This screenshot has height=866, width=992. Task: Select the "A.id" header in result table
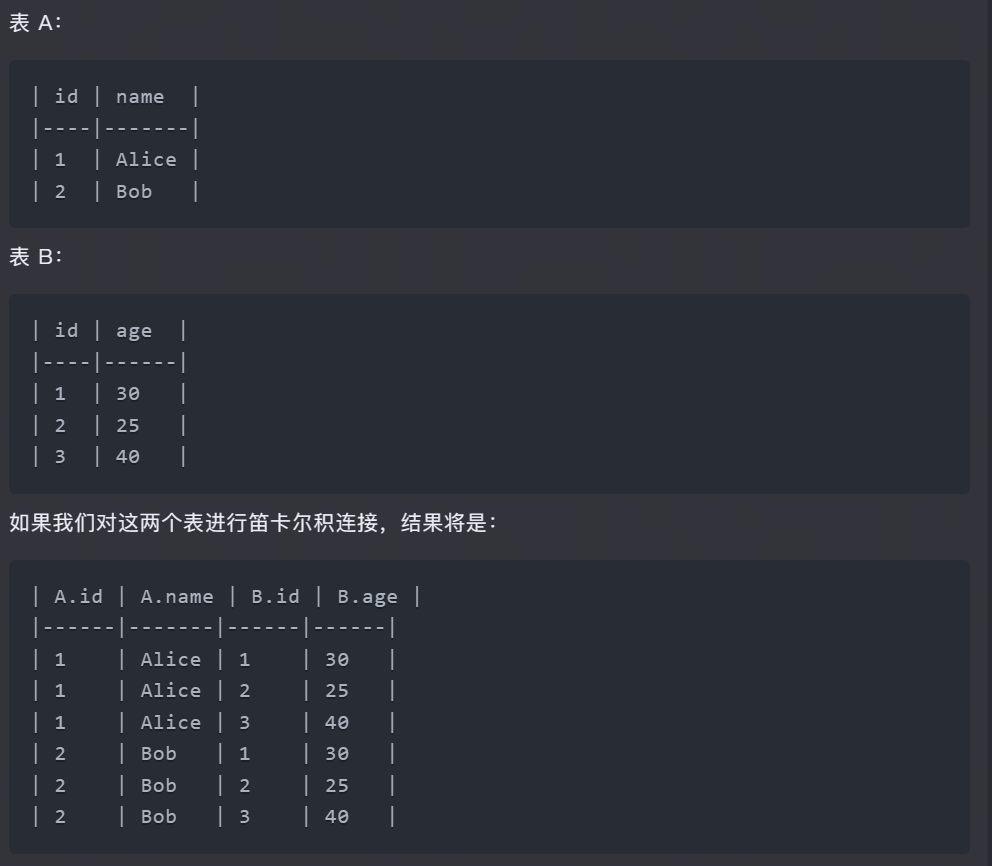tap(78, 597)
